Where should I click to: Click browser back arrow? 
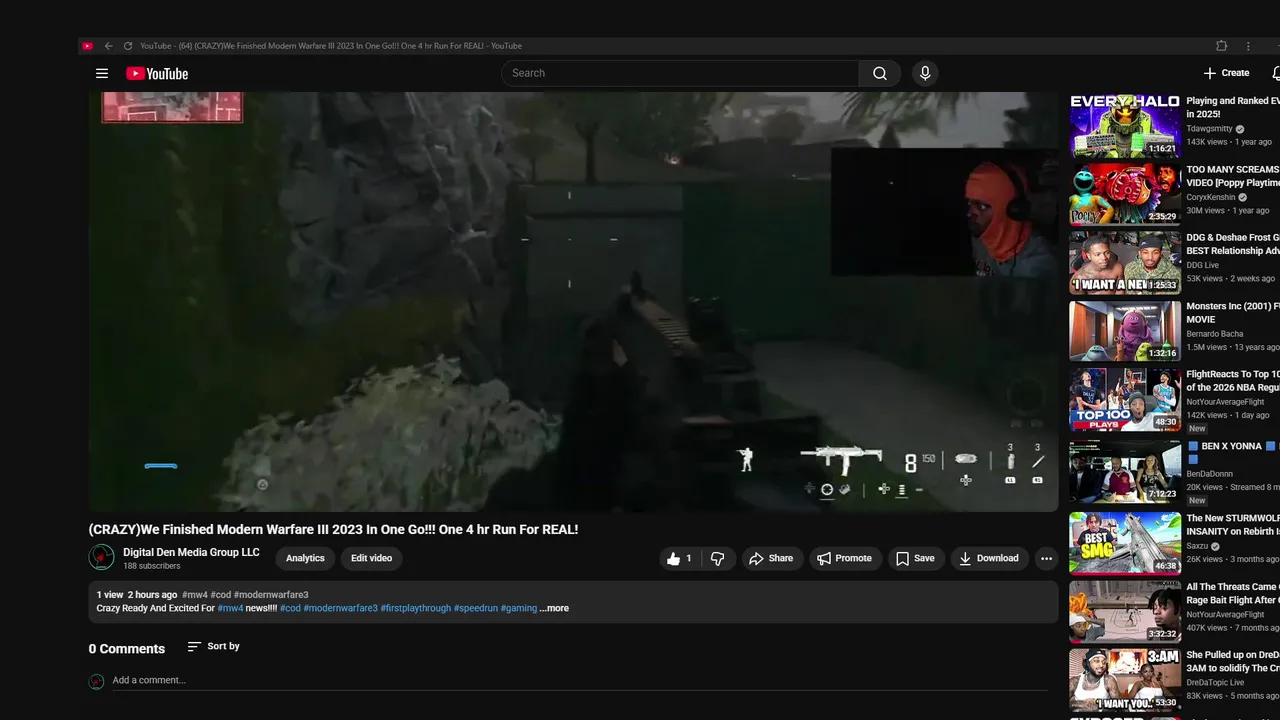click(108, 46)
